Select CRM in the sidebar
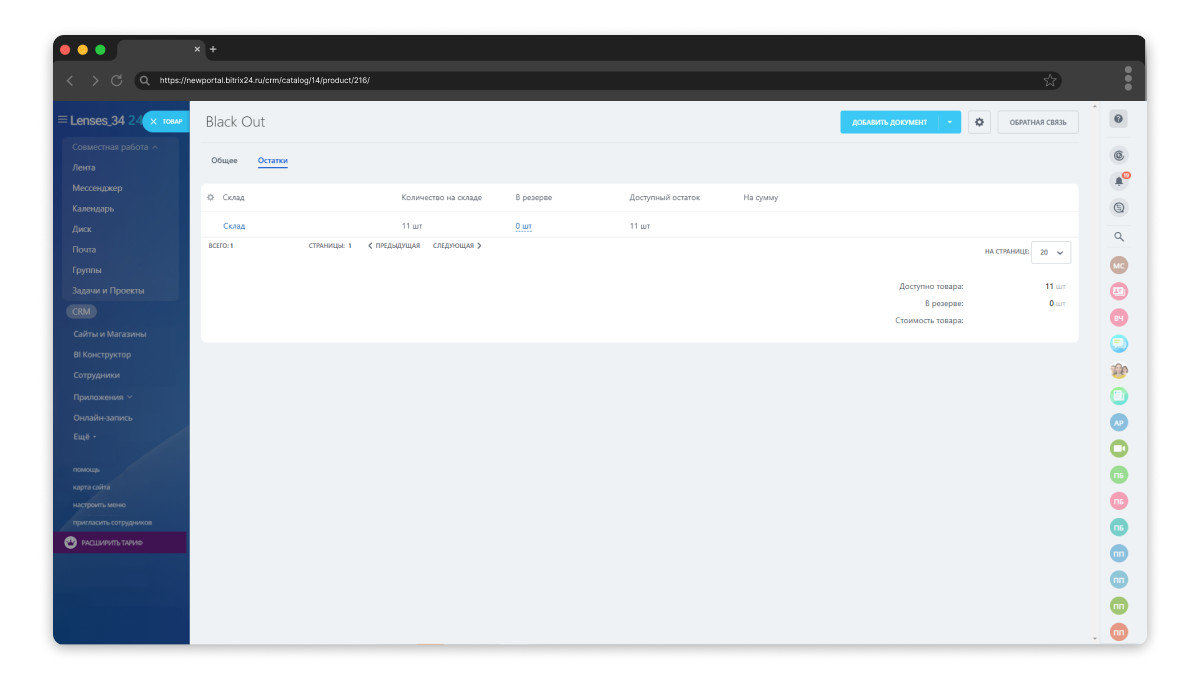 pyautogui.click(x=82, y=312)
